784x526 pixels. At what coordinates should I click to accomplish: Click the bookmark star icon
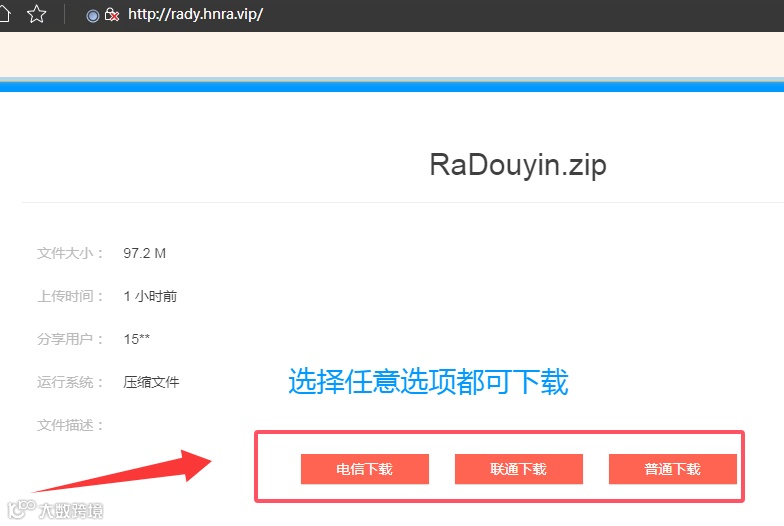pos(36,14)
